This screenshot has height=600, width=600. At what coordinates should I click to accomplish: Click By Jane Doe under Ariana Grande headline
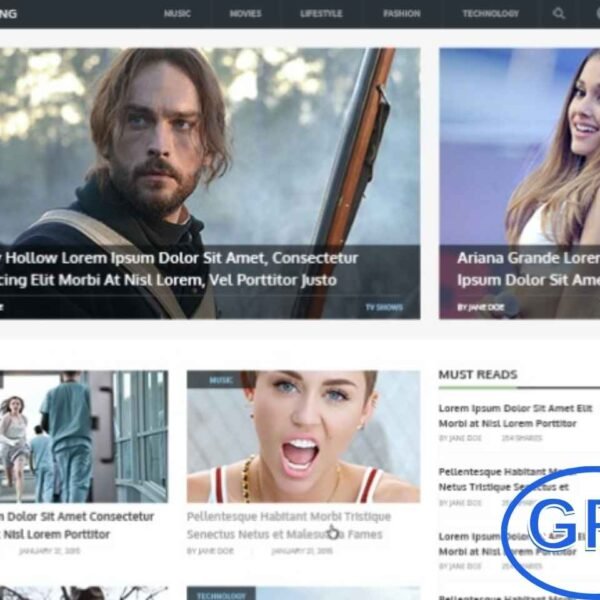(481, 307)
